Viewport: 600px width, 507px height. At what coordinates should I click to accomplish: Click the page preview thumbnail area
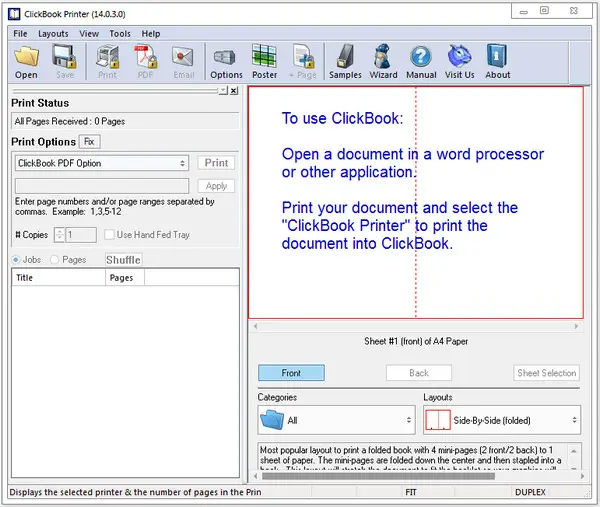click(416, 202)
